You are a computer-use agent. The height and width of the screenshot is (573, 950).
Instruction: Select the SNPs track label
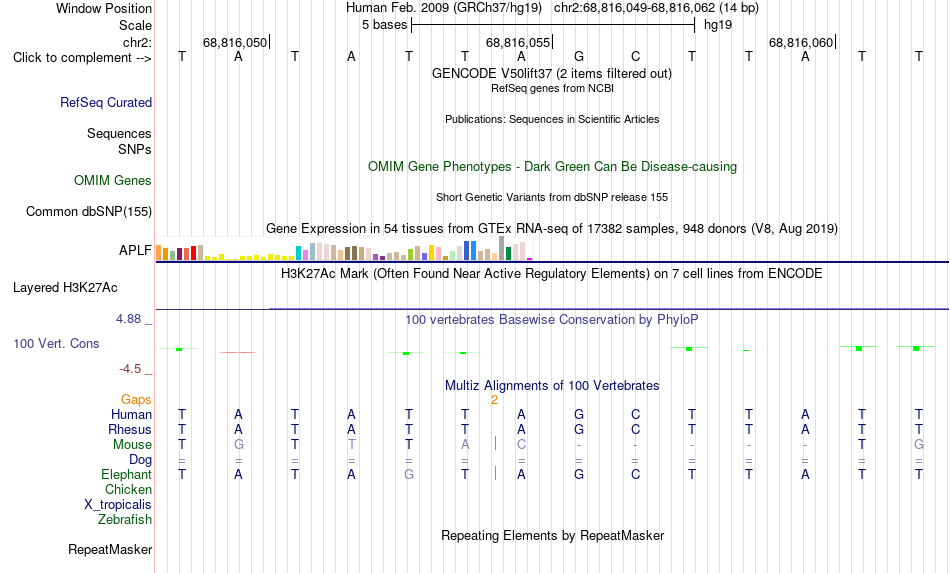(135, 150)
